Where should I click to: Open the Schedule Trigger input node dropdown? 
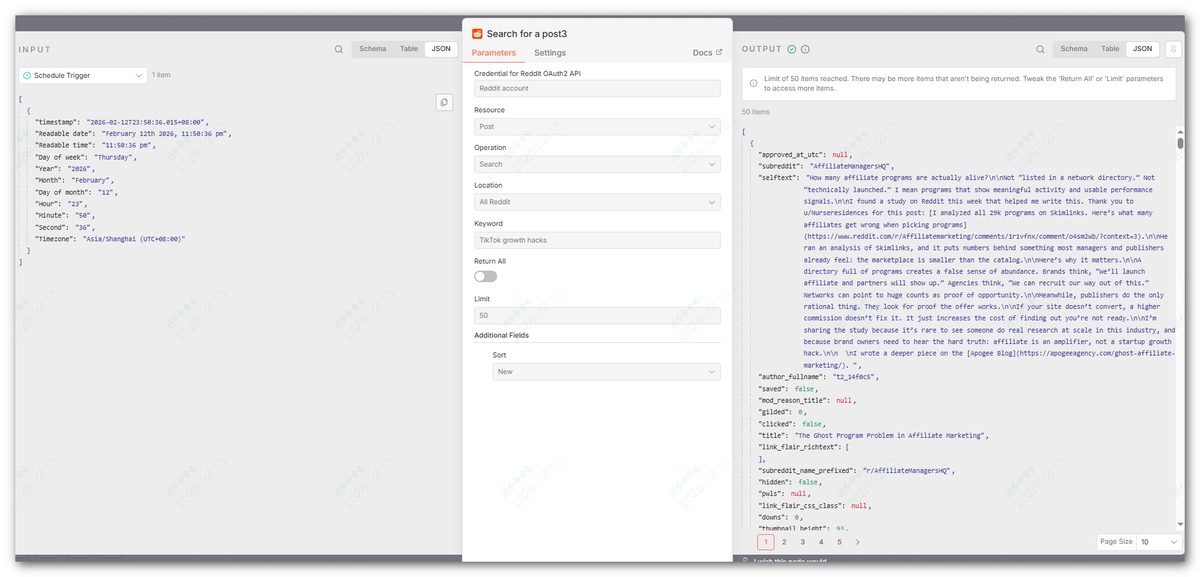pos(83,75)
